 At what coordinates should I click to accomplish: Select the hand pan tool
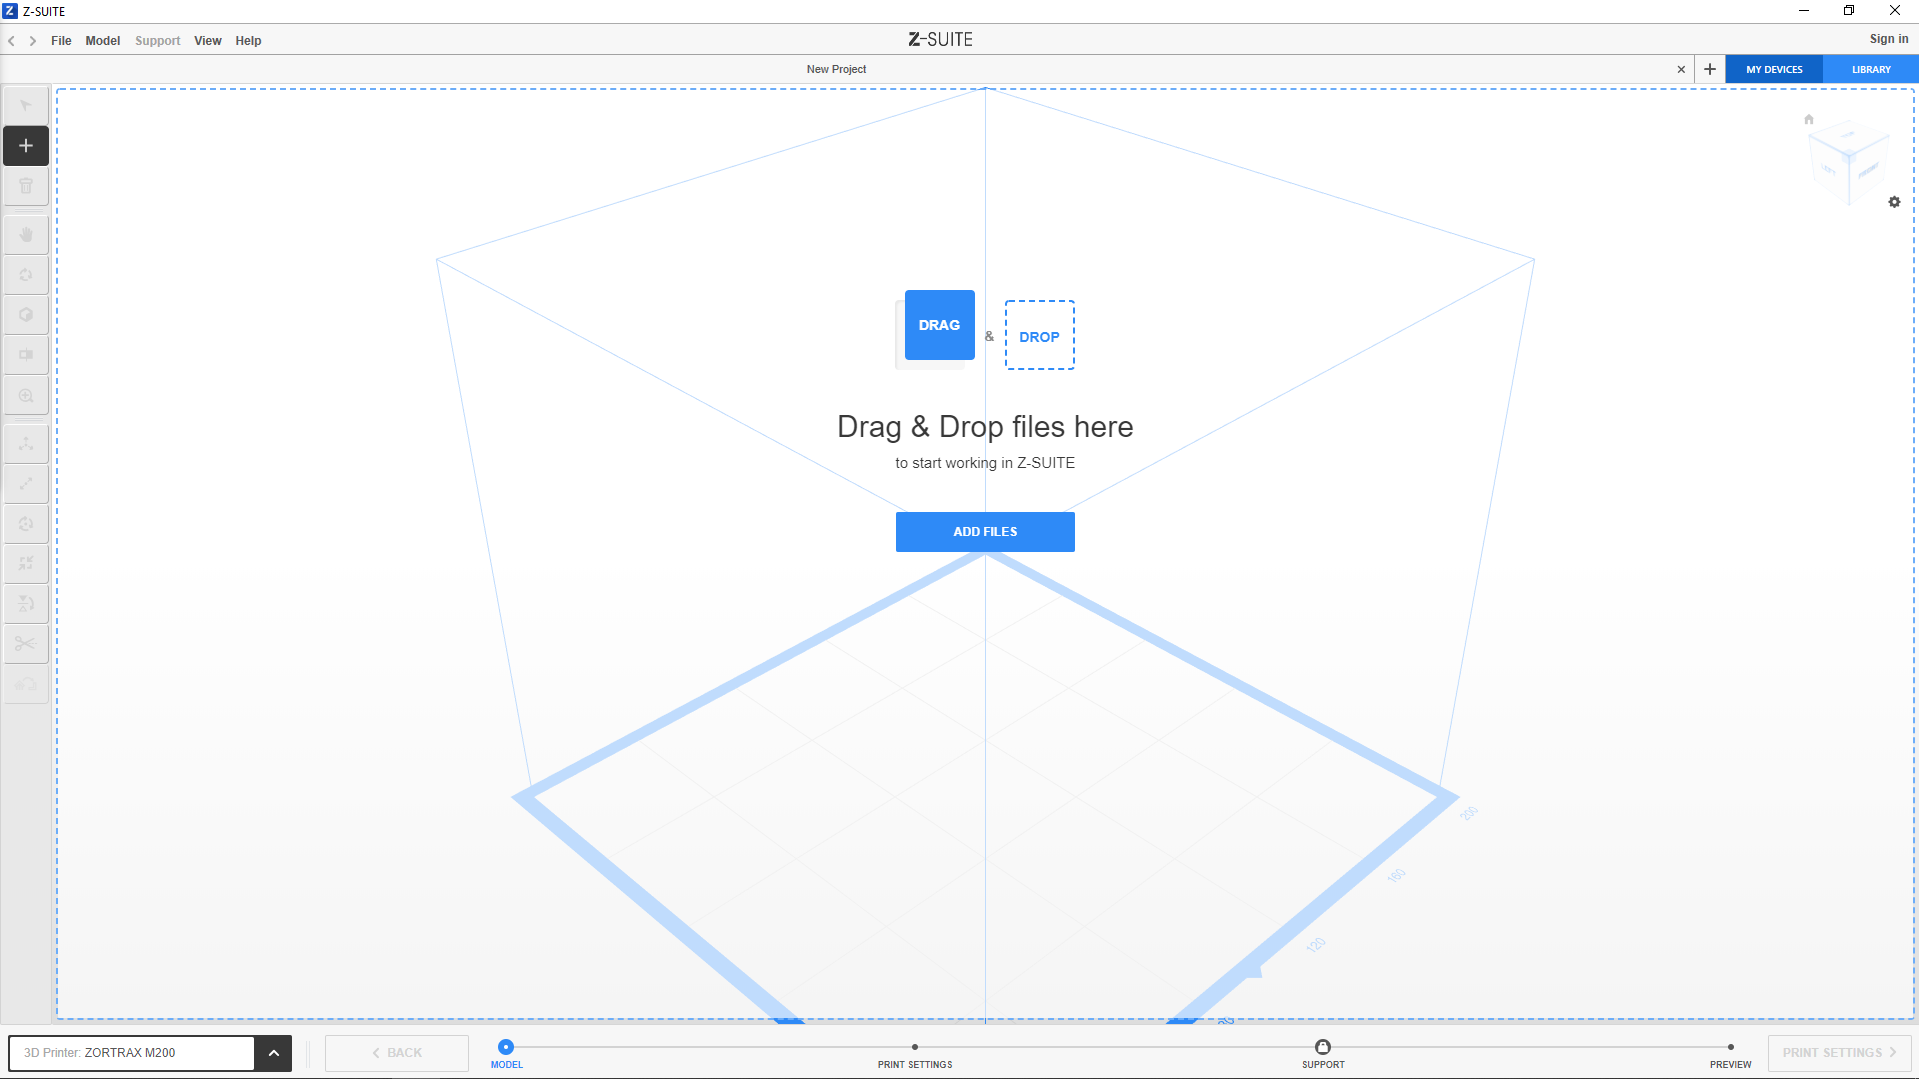coord(26,235)
